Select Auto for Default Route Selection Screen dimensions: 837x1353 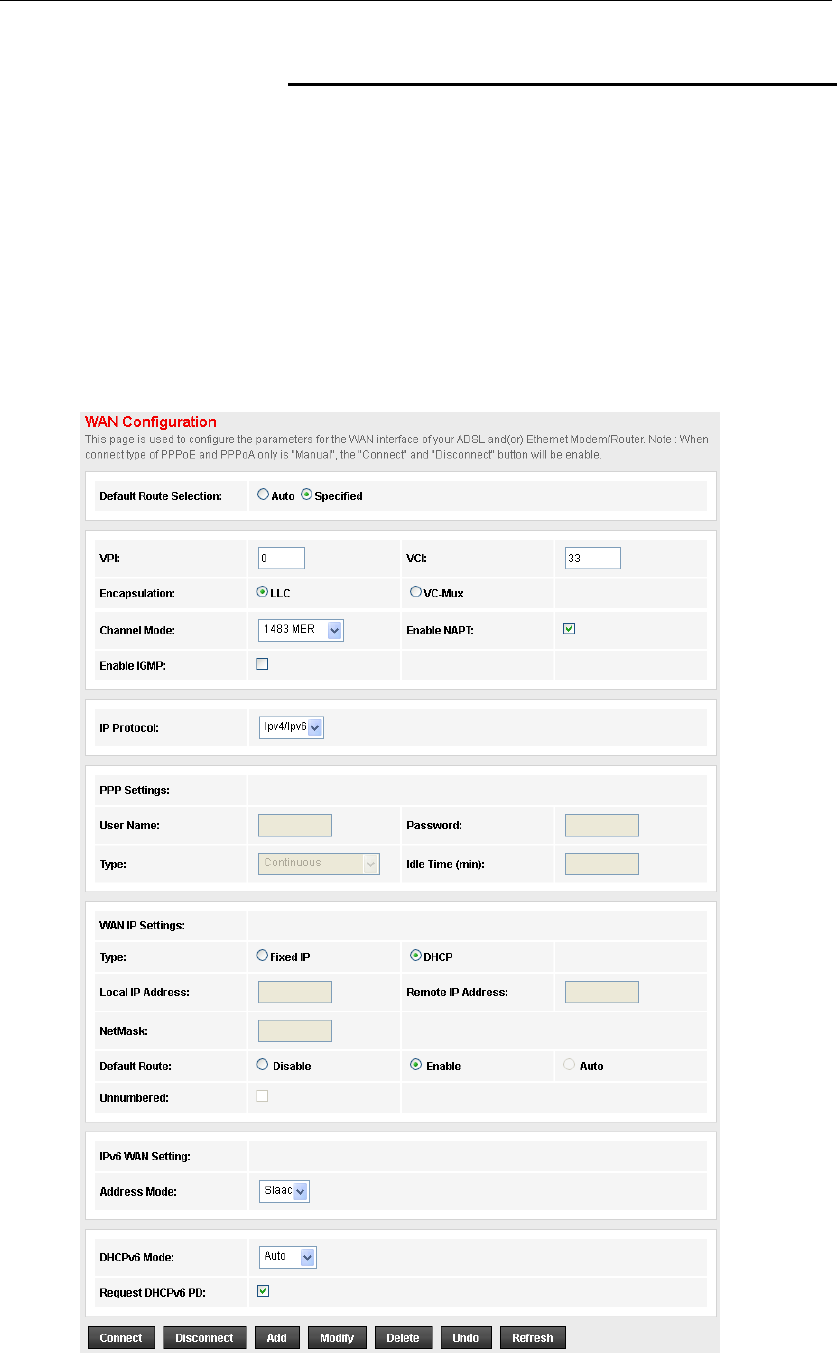tap(263, 495)
